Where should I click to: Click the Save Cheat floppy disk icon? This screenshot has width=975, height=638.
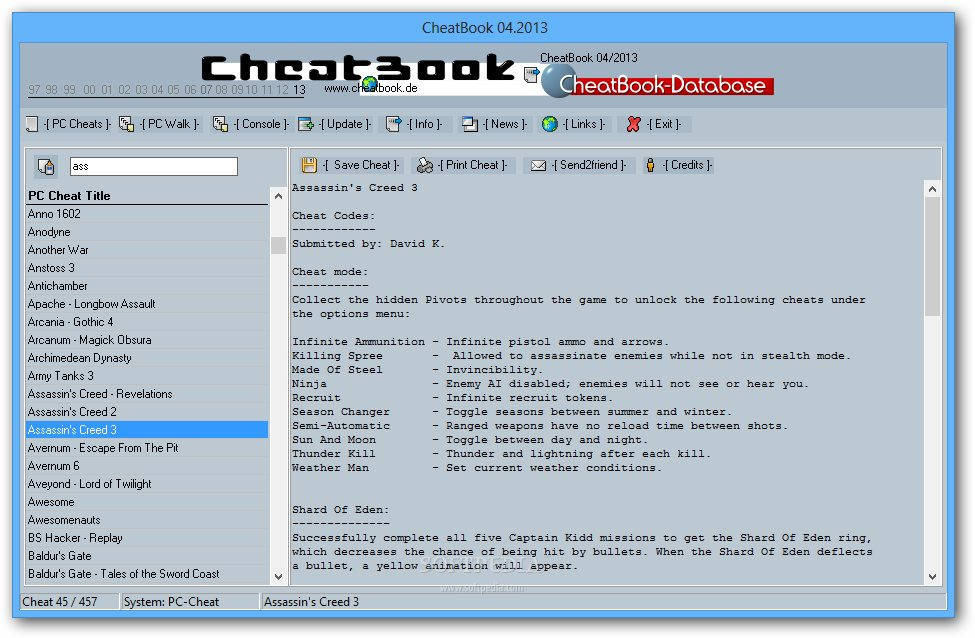pyautogui.click(x=309, y=165)
